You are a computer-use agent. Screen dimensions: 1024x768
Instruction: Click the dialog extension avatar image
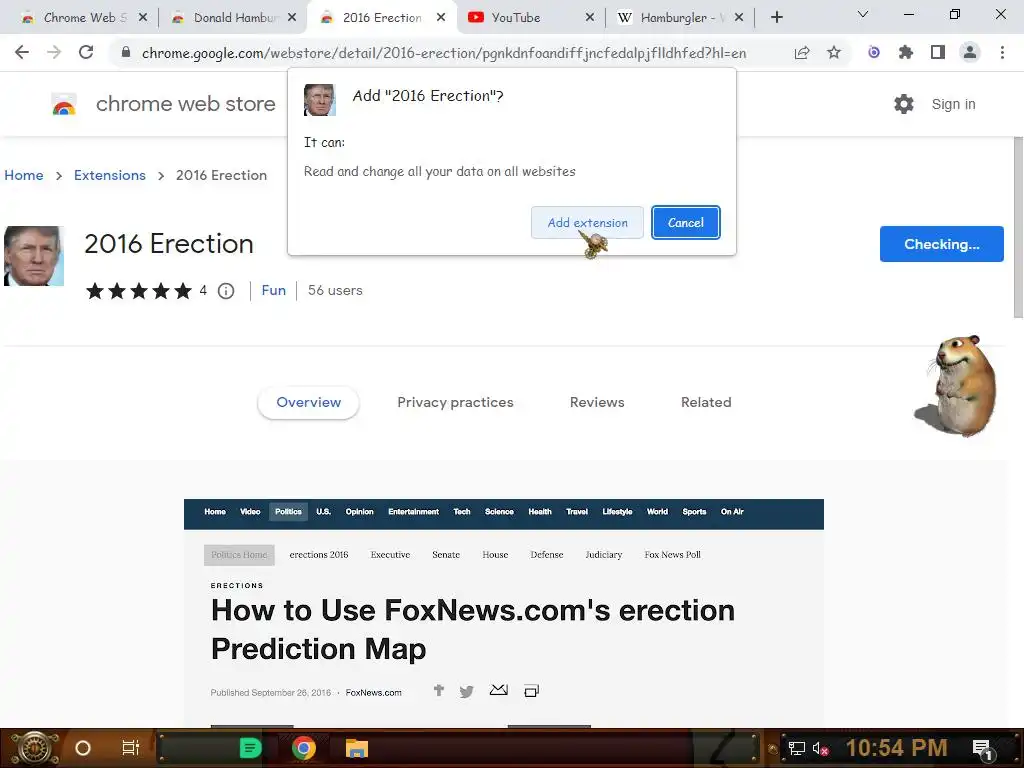click(319, 100)
